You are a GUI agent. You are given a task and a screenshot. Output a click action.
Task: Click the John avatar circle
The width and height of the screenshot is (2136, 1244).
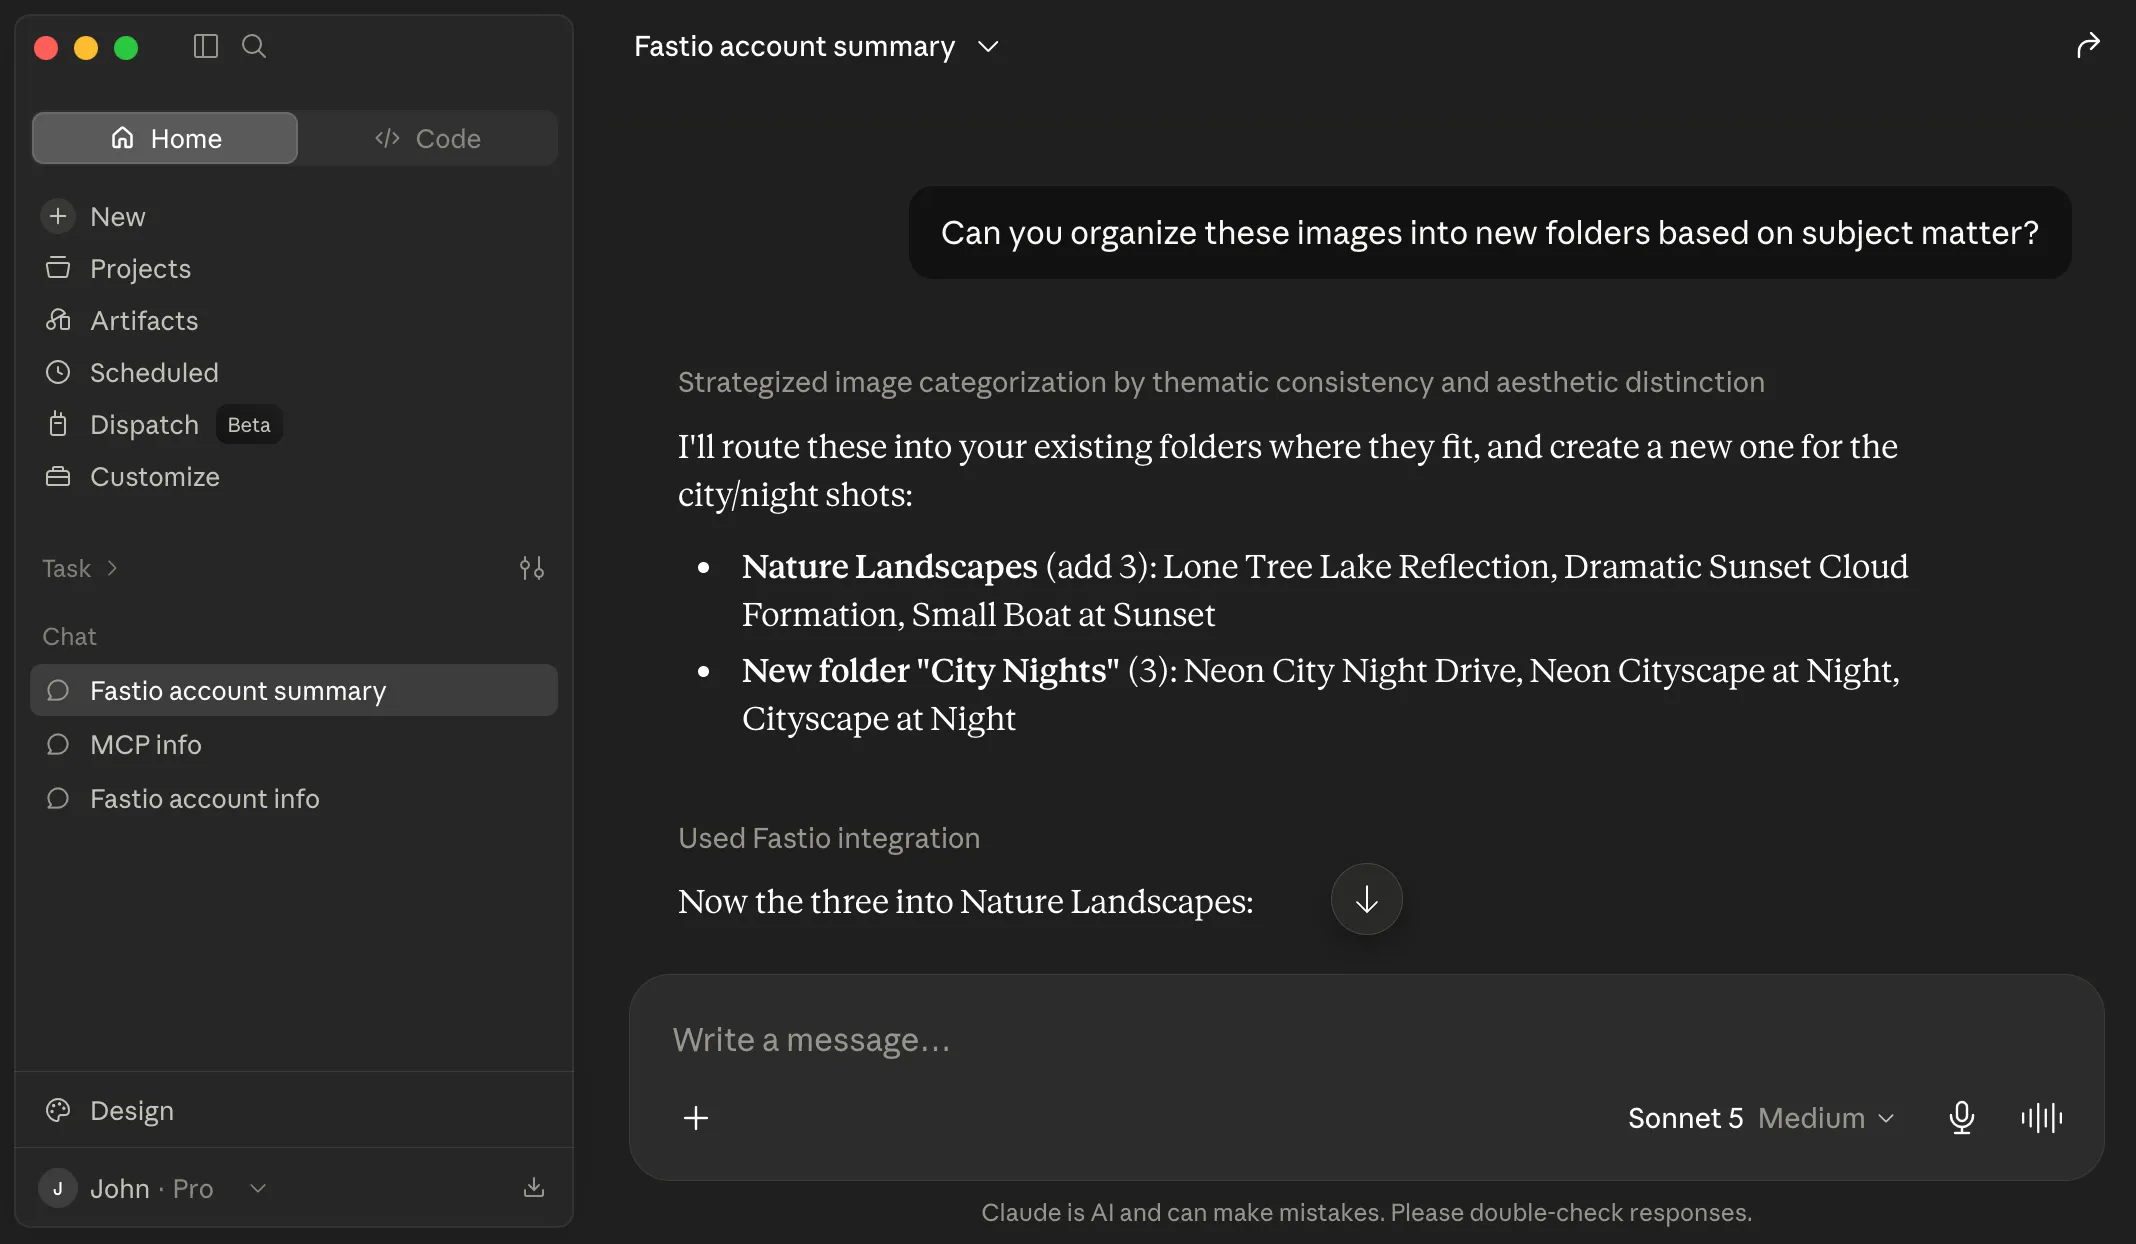58,1188
